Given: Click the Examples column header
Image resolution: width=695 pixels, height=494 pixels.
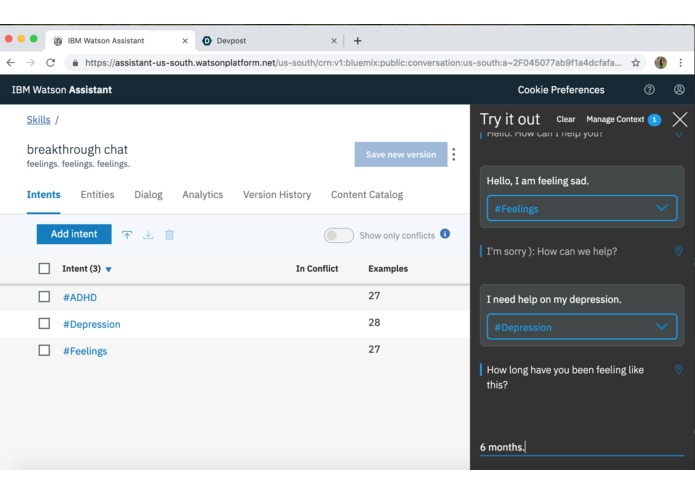Looking at the screenshot, I should [388, 268].
